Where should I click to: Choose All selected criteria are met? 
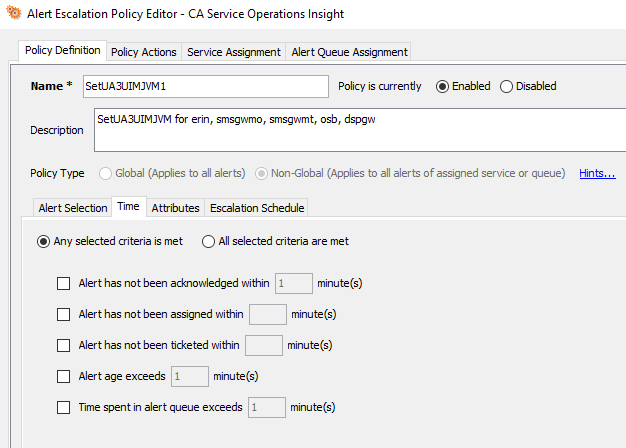tap(208, 241)
